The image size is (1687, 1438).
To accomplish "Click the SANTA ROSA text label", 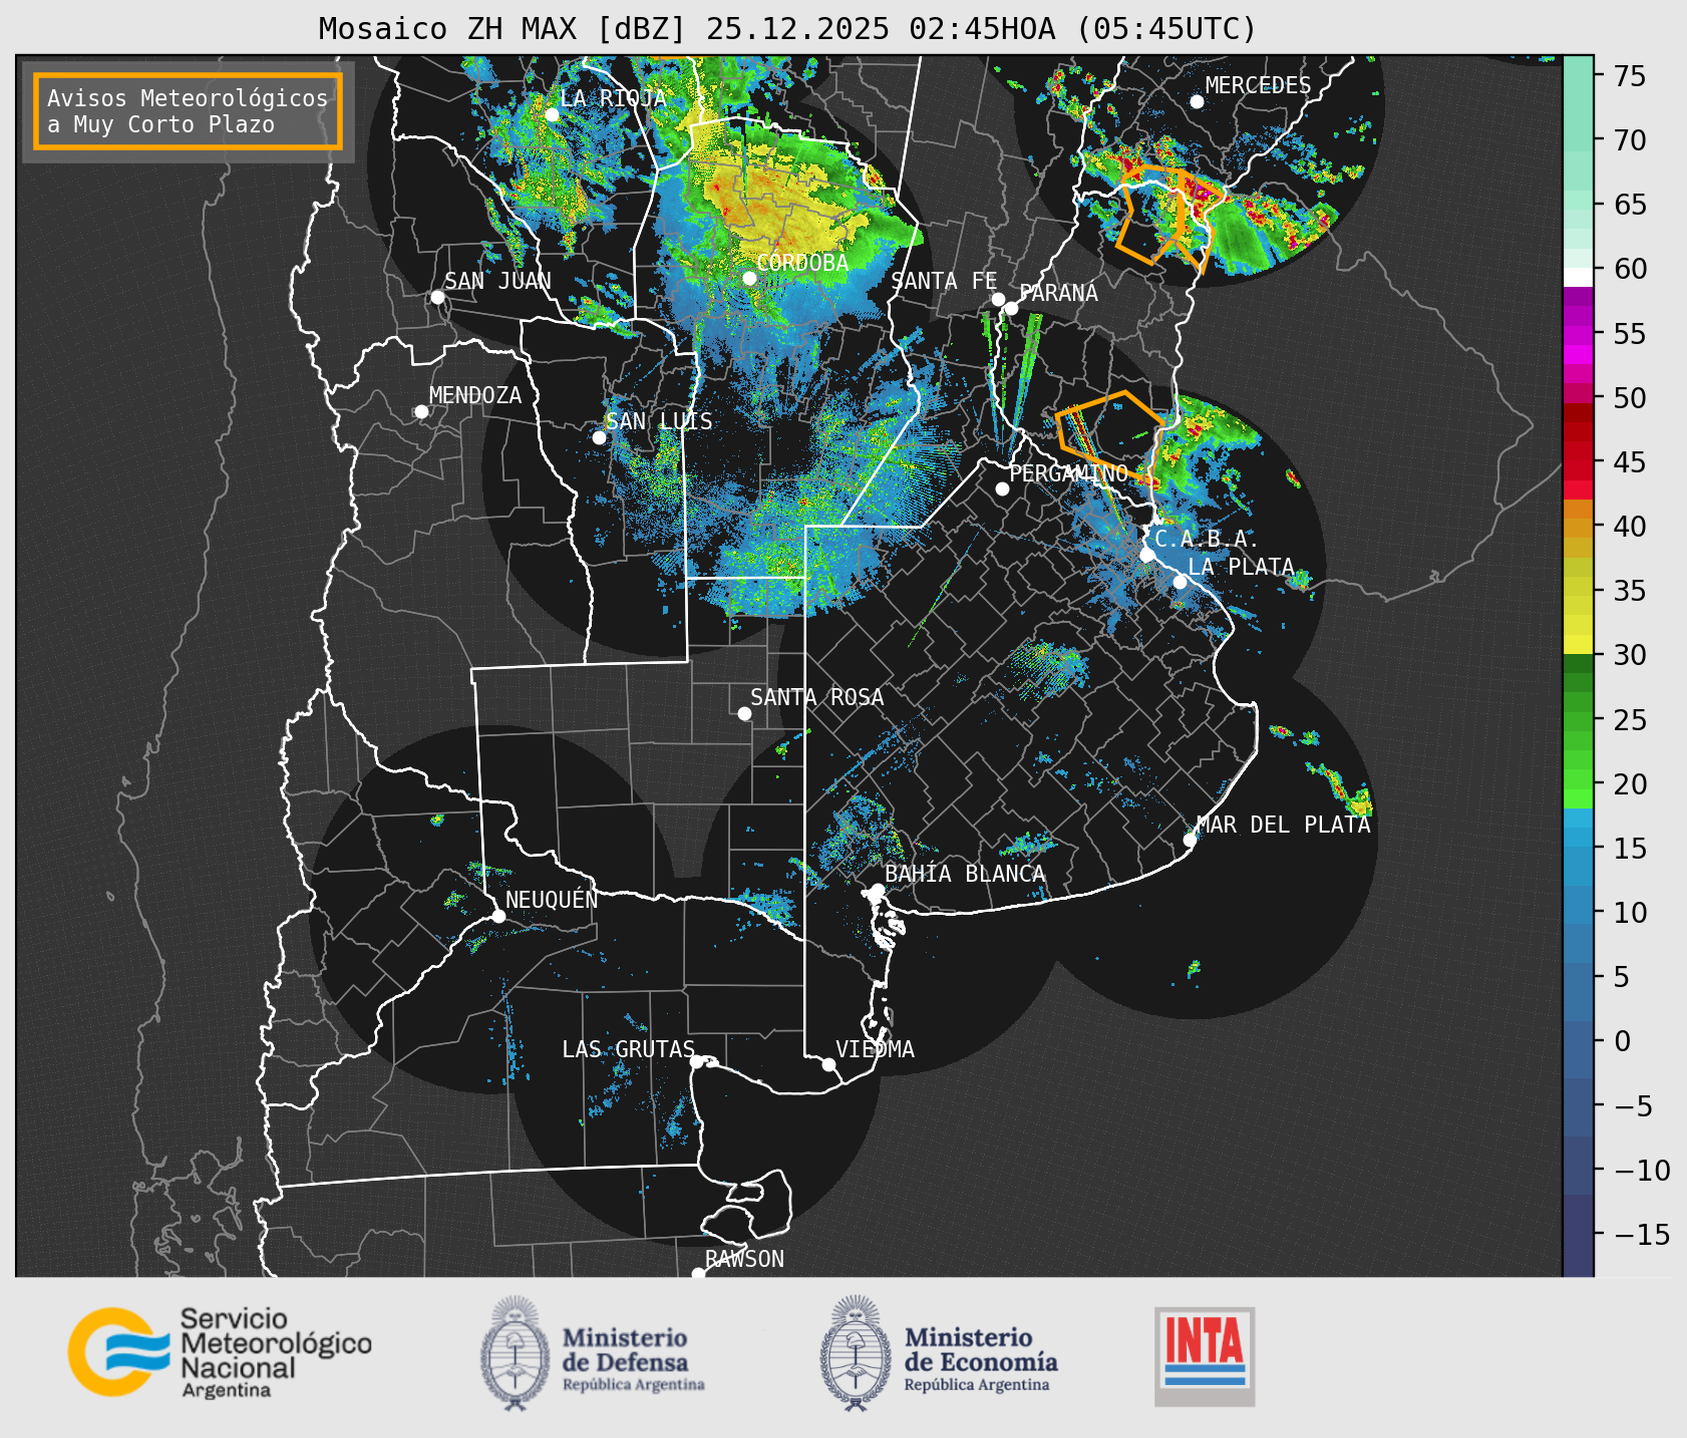I will pyautogui.click(x=817, y=697).
